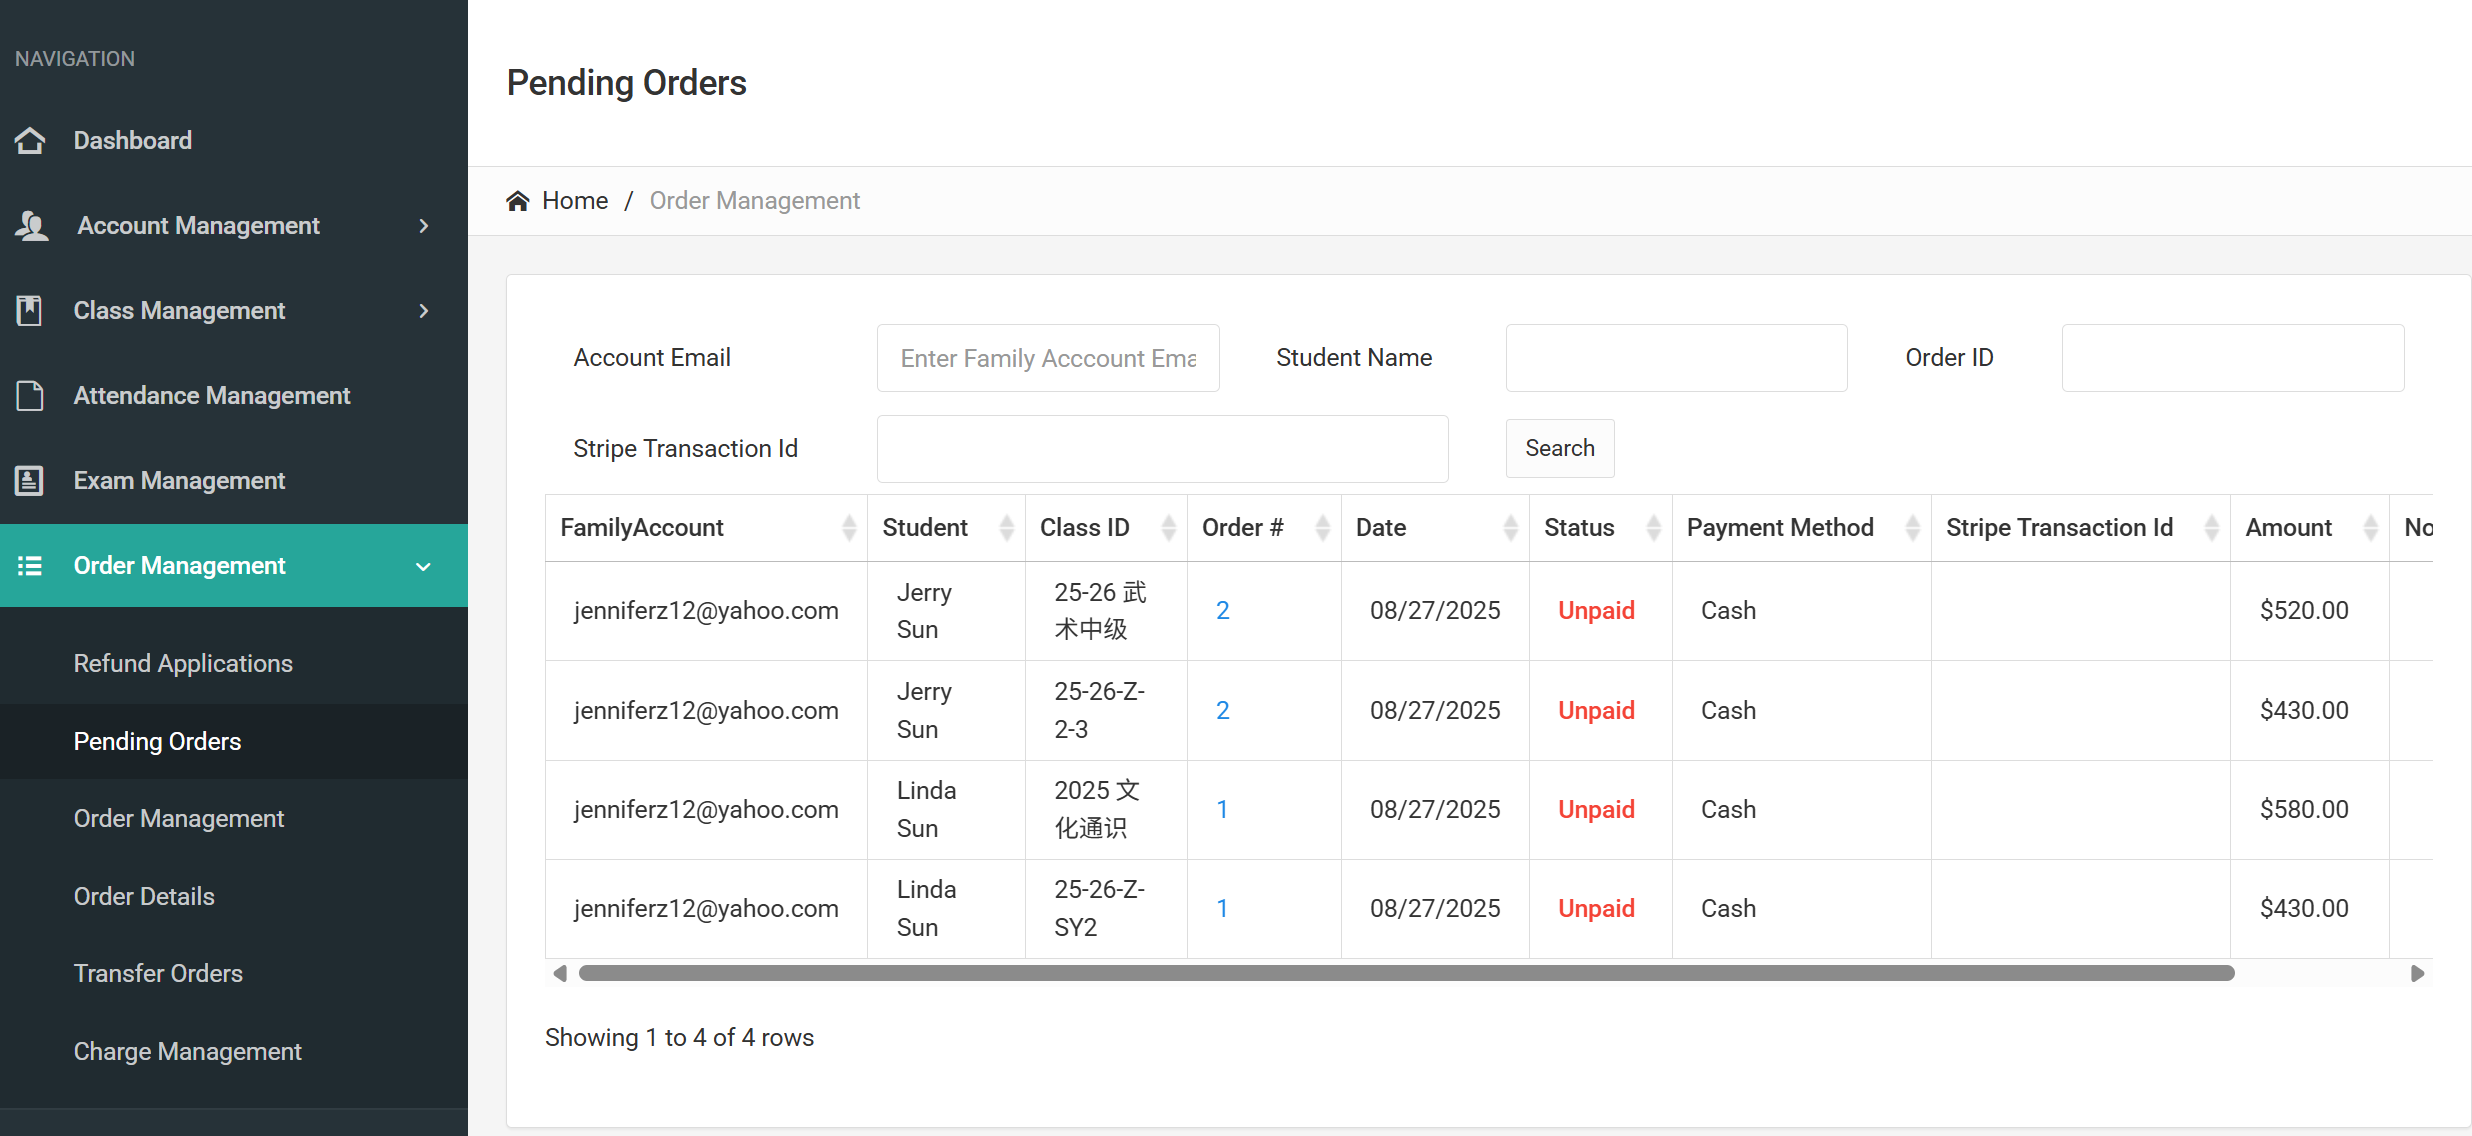Collapse the Order Management submenu chevron
This screenshot has height=1136, width=2472.
(424, 567)
